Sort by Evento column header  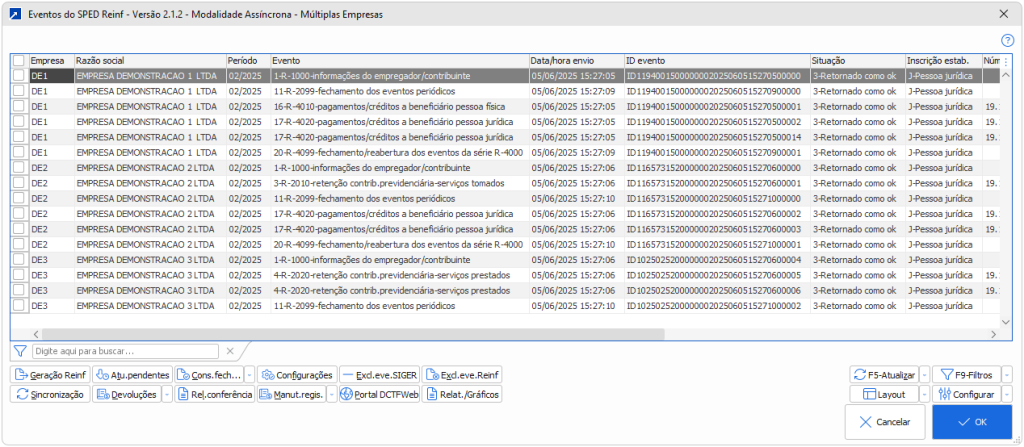pos(400,61)
